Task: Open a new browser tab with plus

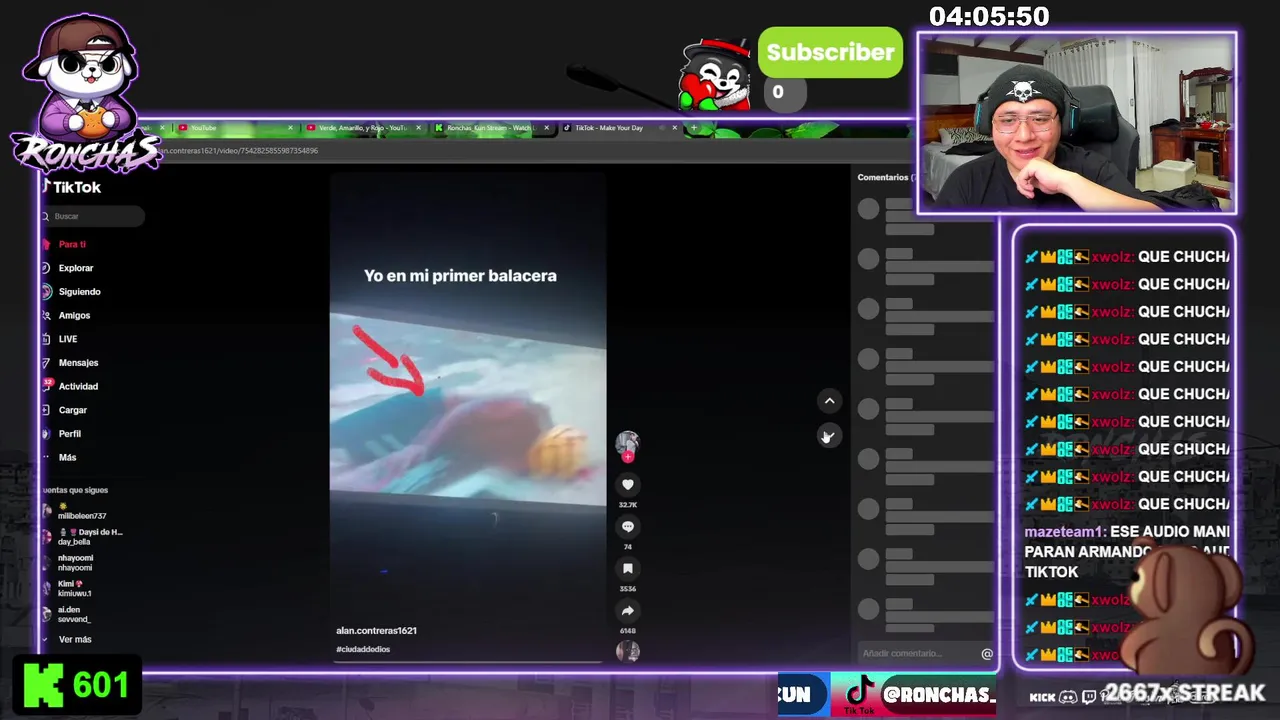Action: (x=694, y=128)
